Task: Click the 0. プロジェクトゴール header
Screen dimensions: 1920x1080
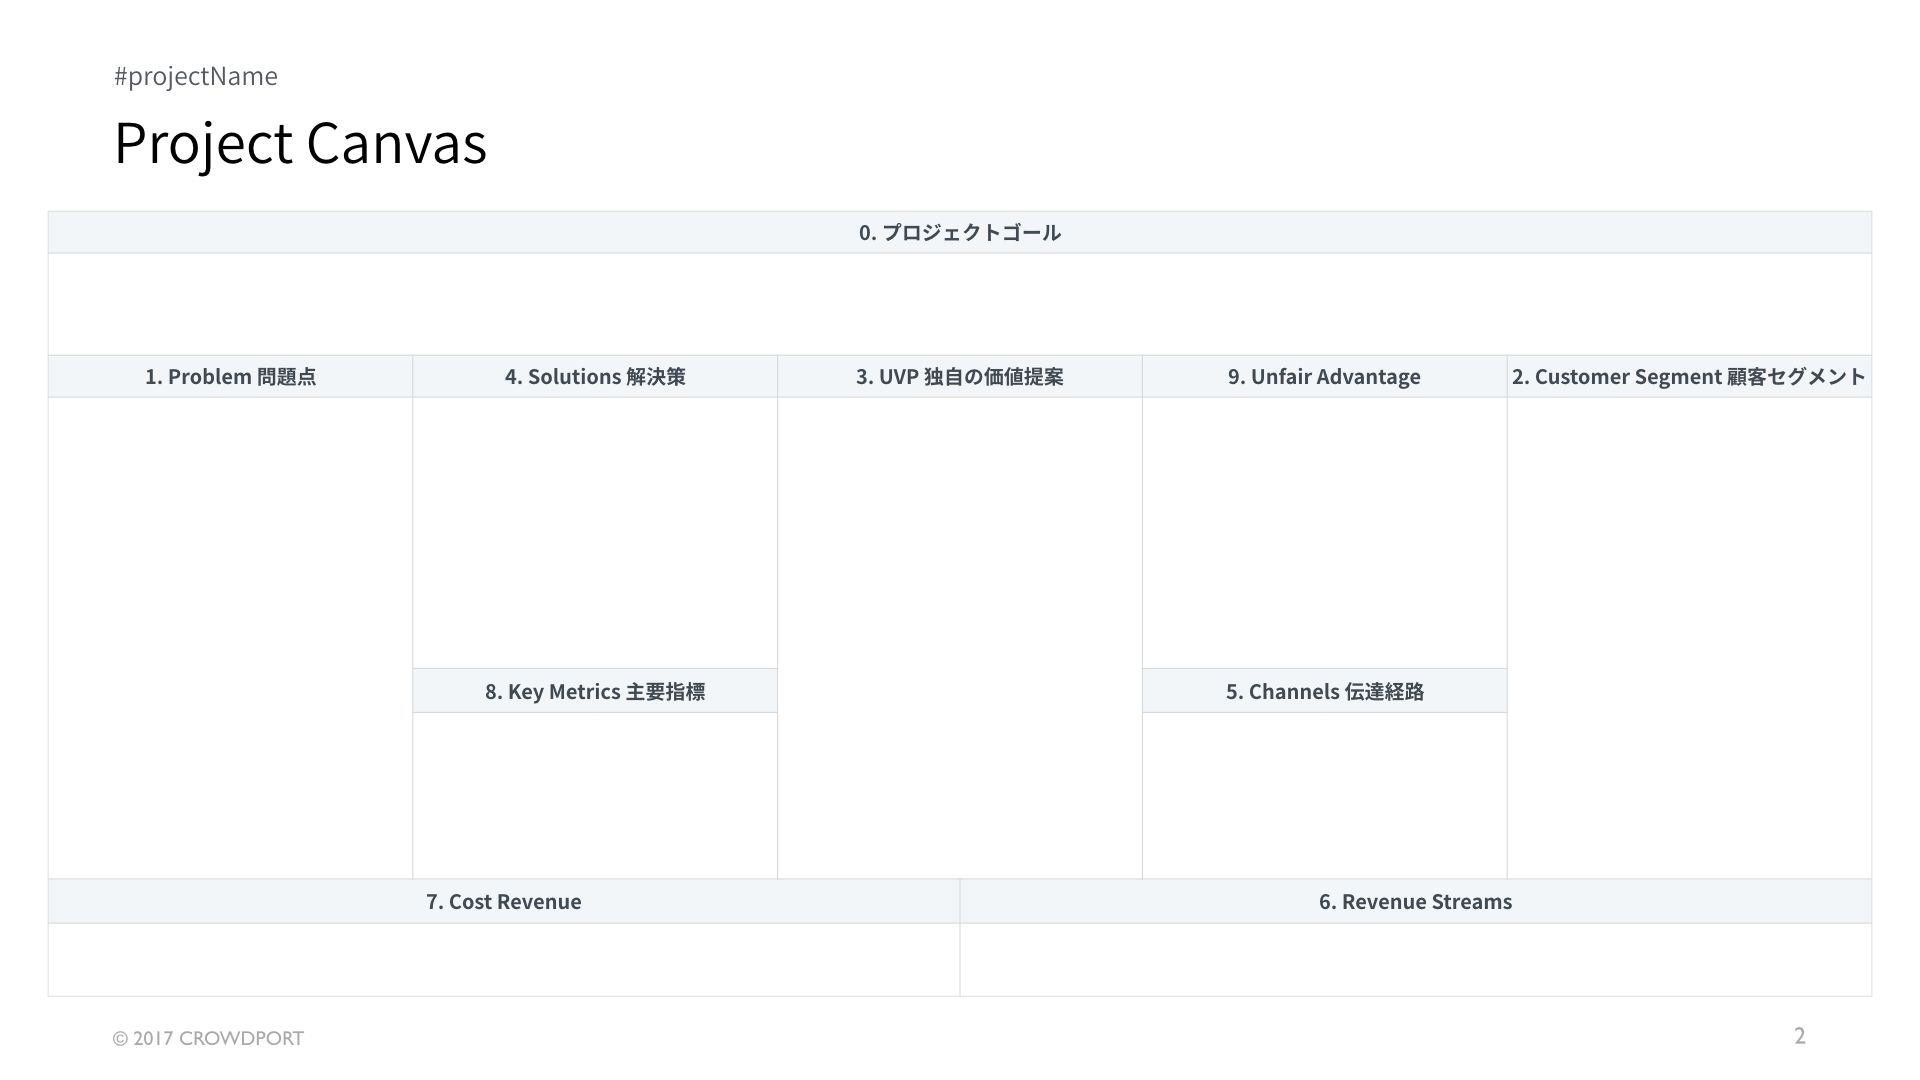Action: click(x=960, y=232)
